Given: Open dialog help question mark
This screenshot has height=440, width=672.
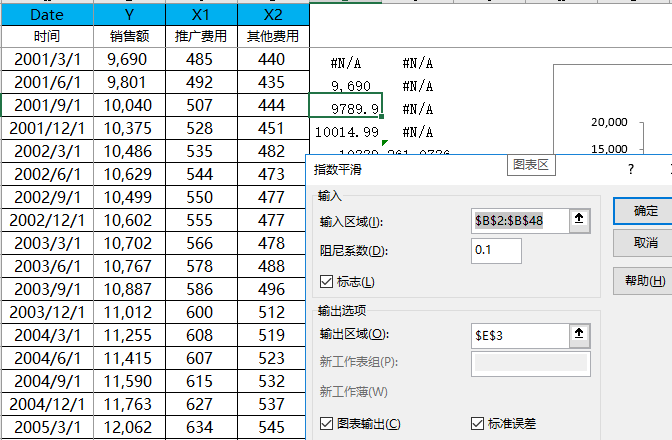Looking at the screenshot, I should 630,170.
